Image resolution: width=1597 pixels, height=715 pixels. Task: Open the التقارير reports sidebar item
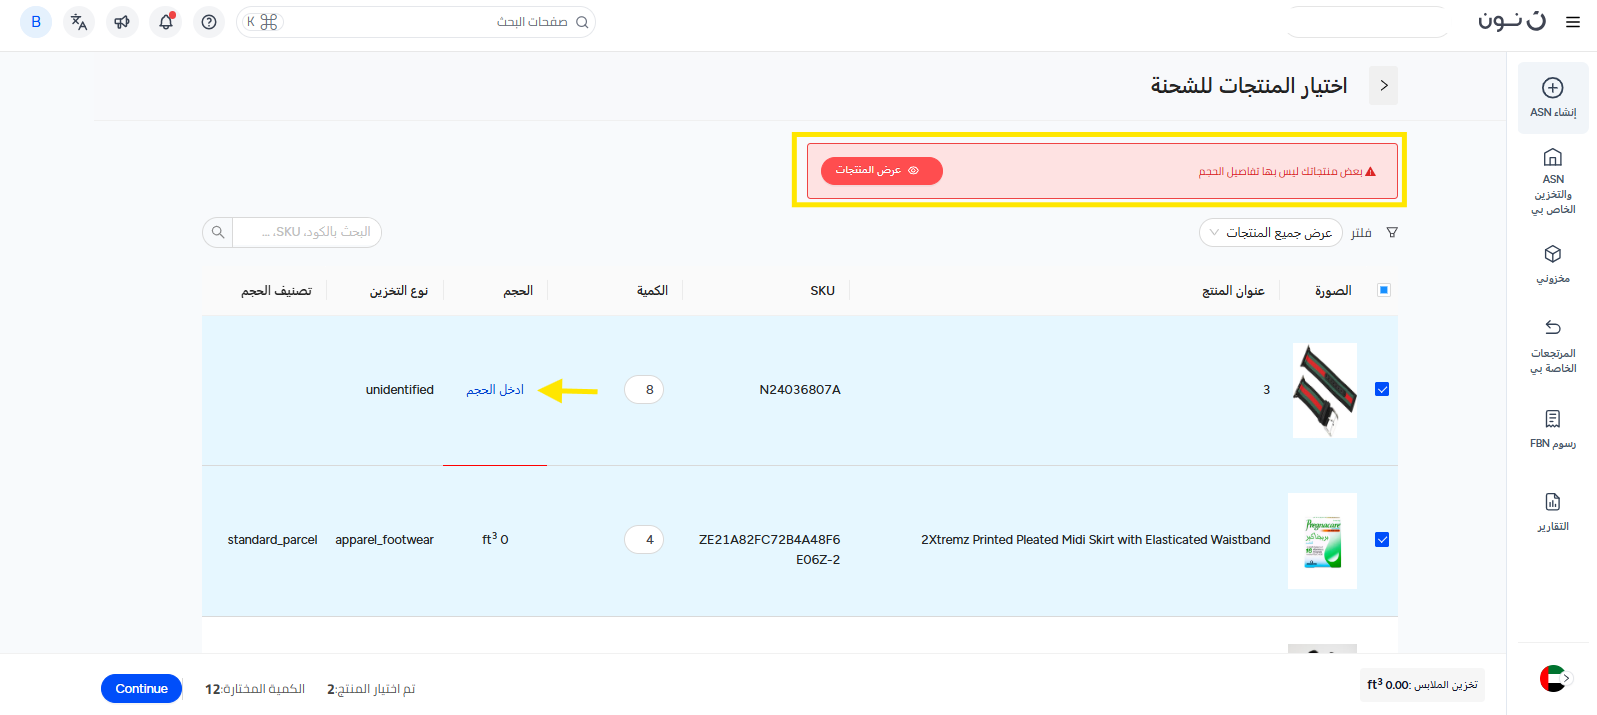click(x=1553, y=512)
